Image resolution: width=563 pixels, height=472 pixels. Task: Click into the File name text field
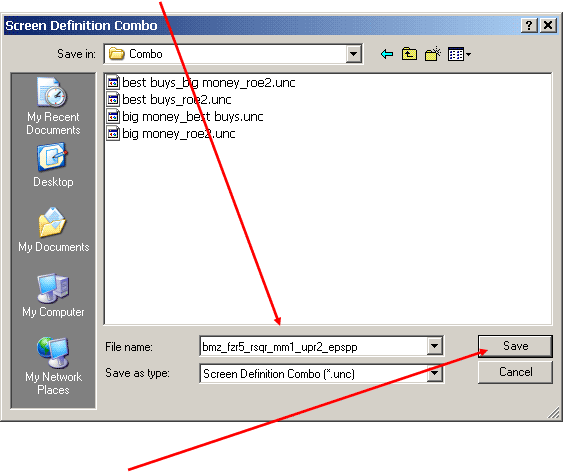(313, 346)
